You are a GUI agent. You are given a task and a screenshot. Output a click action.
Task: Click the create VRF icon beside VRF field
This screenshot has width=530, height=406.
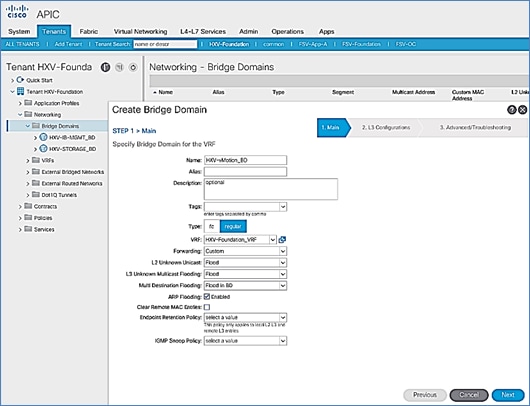tap(282, 240)
